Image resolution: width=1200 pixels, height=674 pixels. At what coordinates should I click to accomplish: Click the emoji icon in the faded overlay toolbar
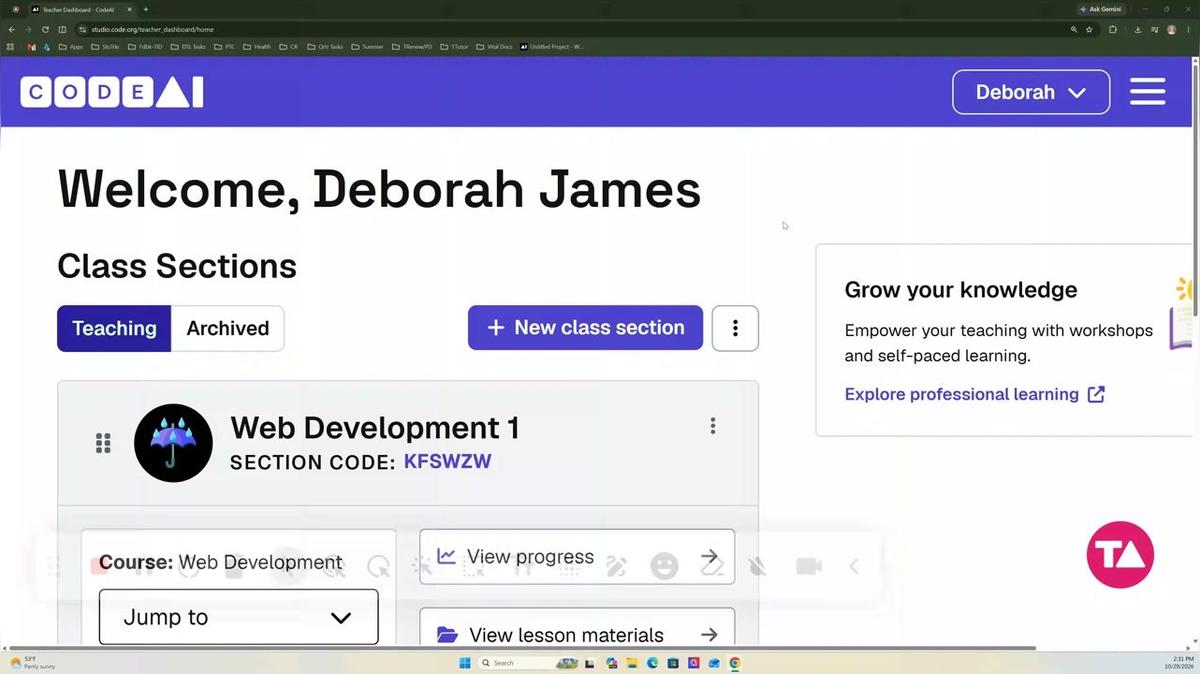point(664,566)
